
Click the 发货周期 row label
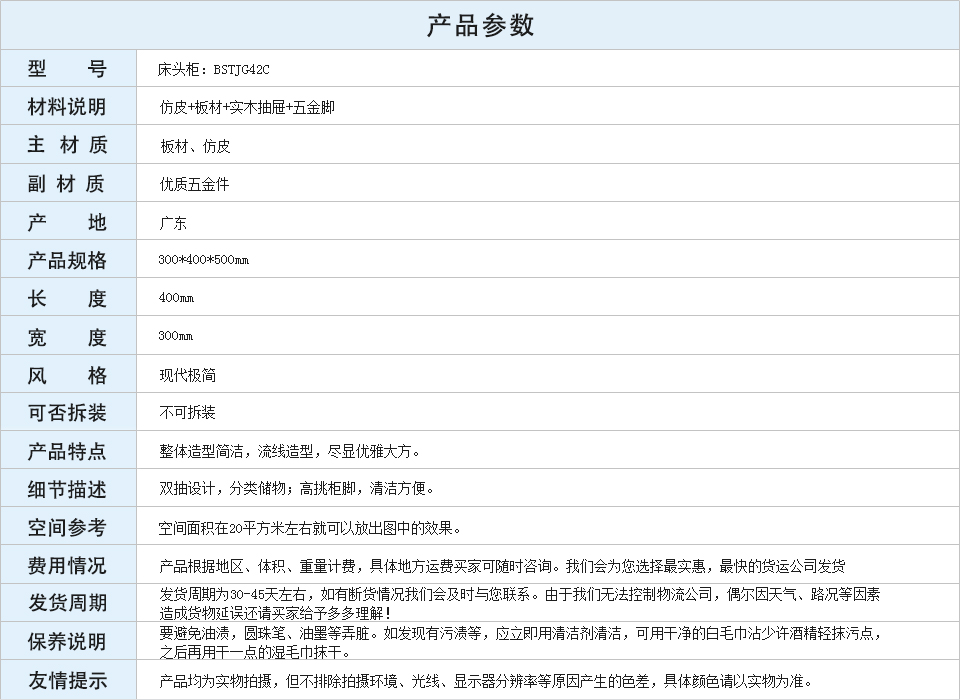click(x=67, y=603)
